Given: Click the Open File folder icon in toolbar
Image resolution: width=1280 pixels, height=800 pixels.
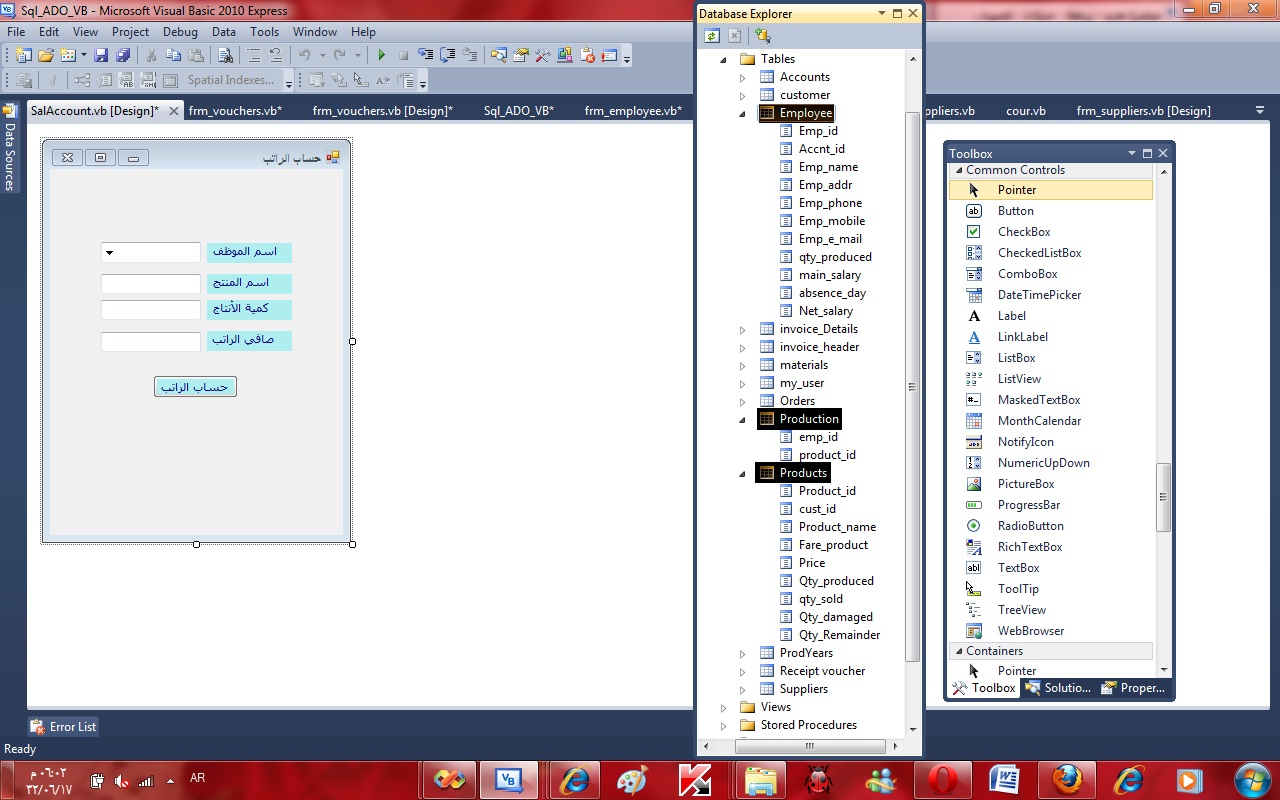Looking at the screenshot, I should click(x=45, y=56).
